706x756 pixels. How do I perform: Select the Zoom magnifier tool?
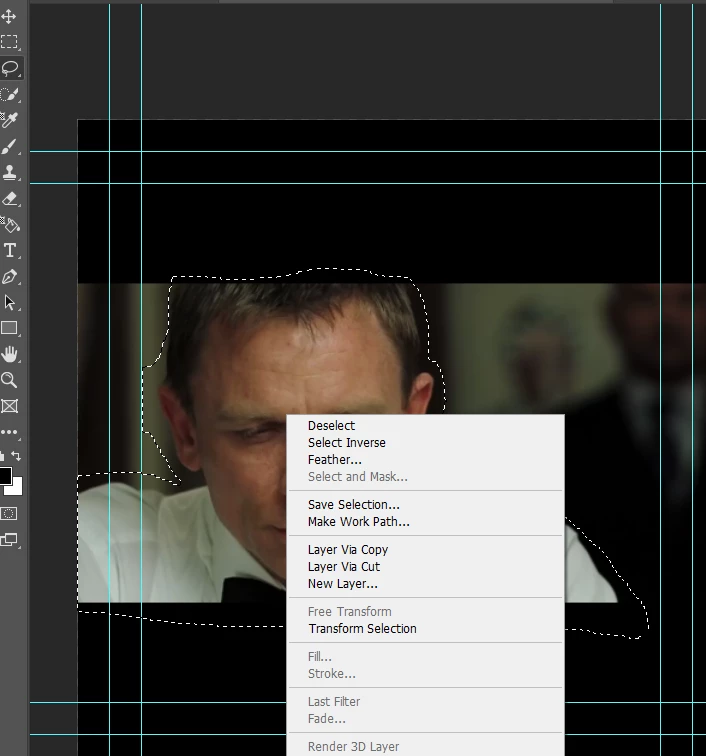(x=9, y=380)
